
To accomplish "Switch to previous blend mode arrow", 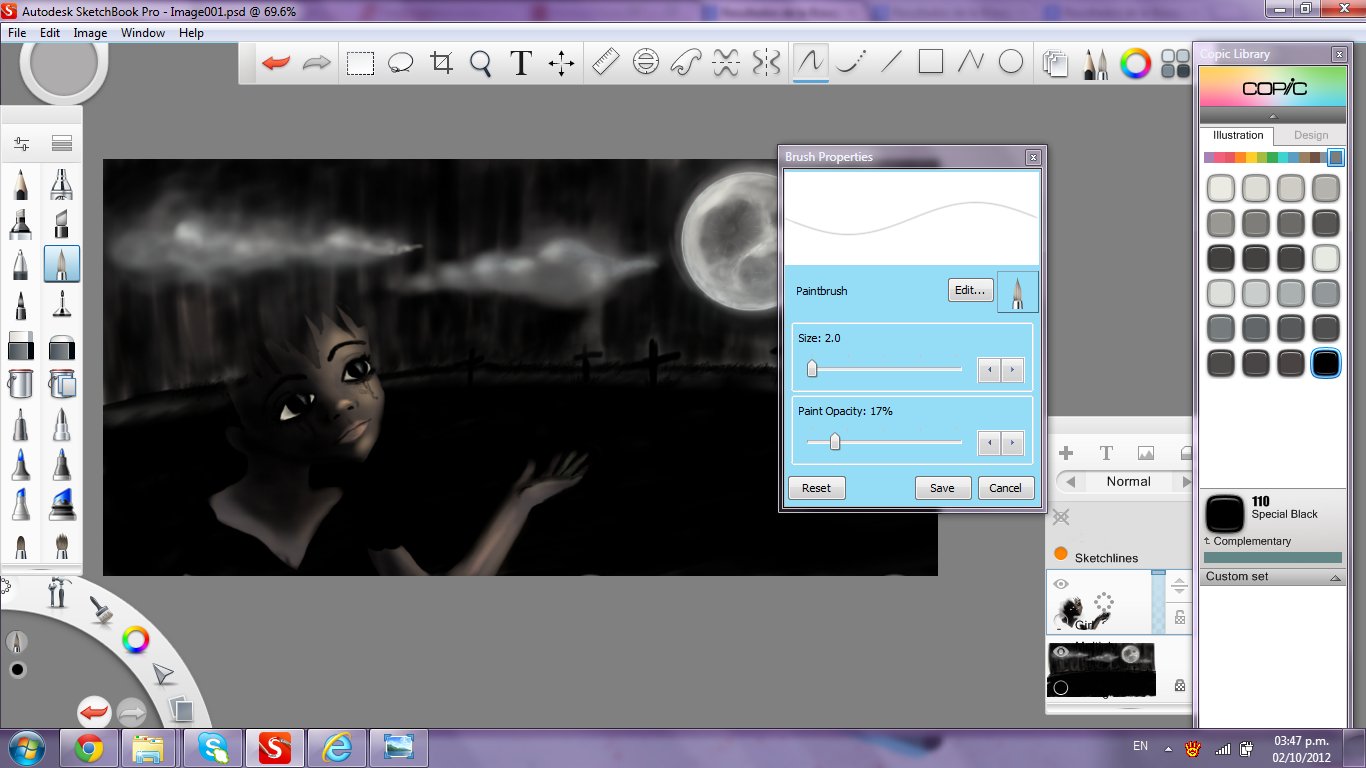I will click(1071, 482).
